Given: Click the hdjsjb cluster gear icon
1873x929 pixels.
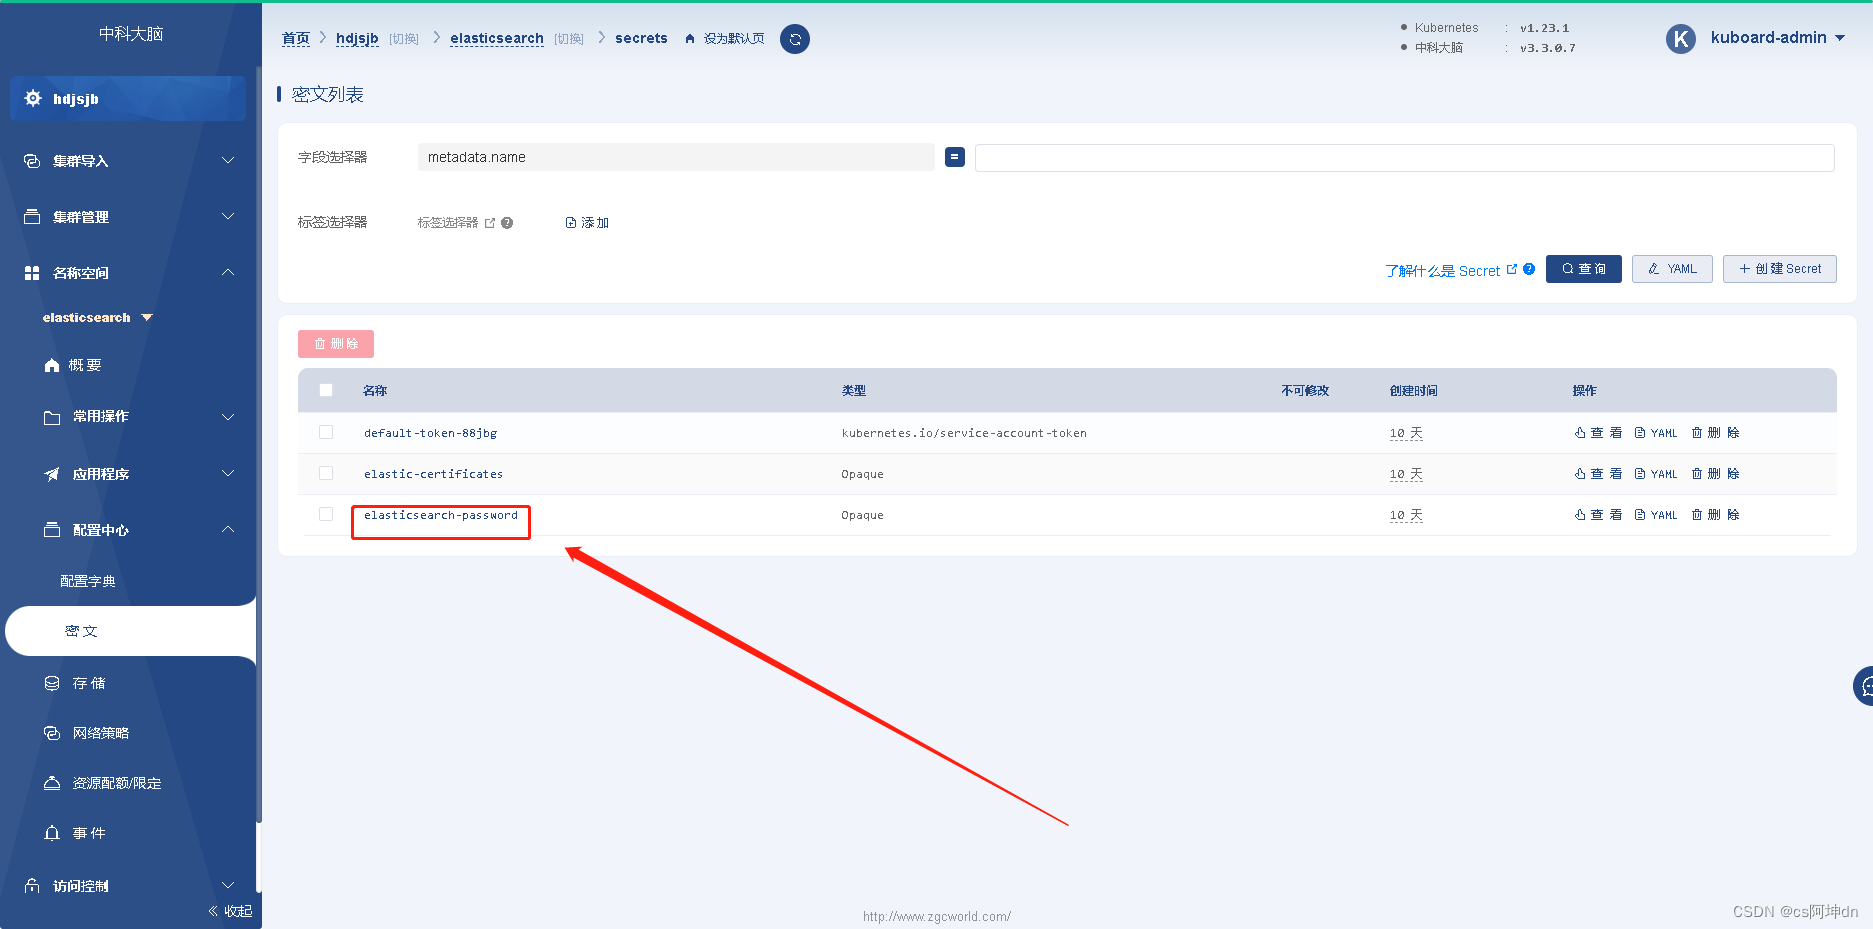Looking at the screenshot, I should coord(33,98).
